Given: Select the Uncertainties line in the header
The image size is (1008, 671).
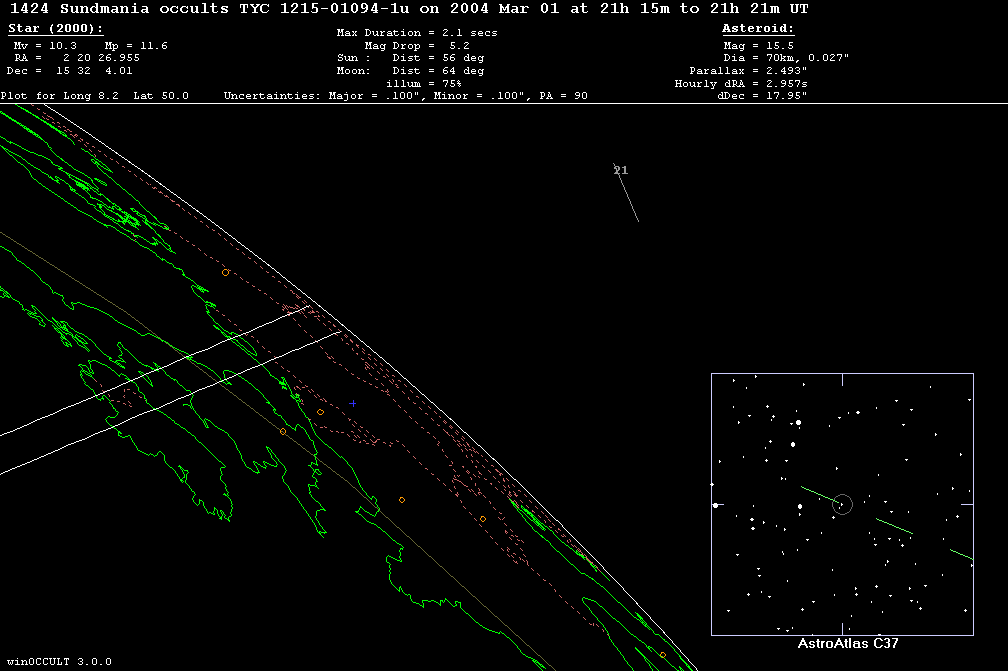Looking at the screenshot, I should coord(405,96).
